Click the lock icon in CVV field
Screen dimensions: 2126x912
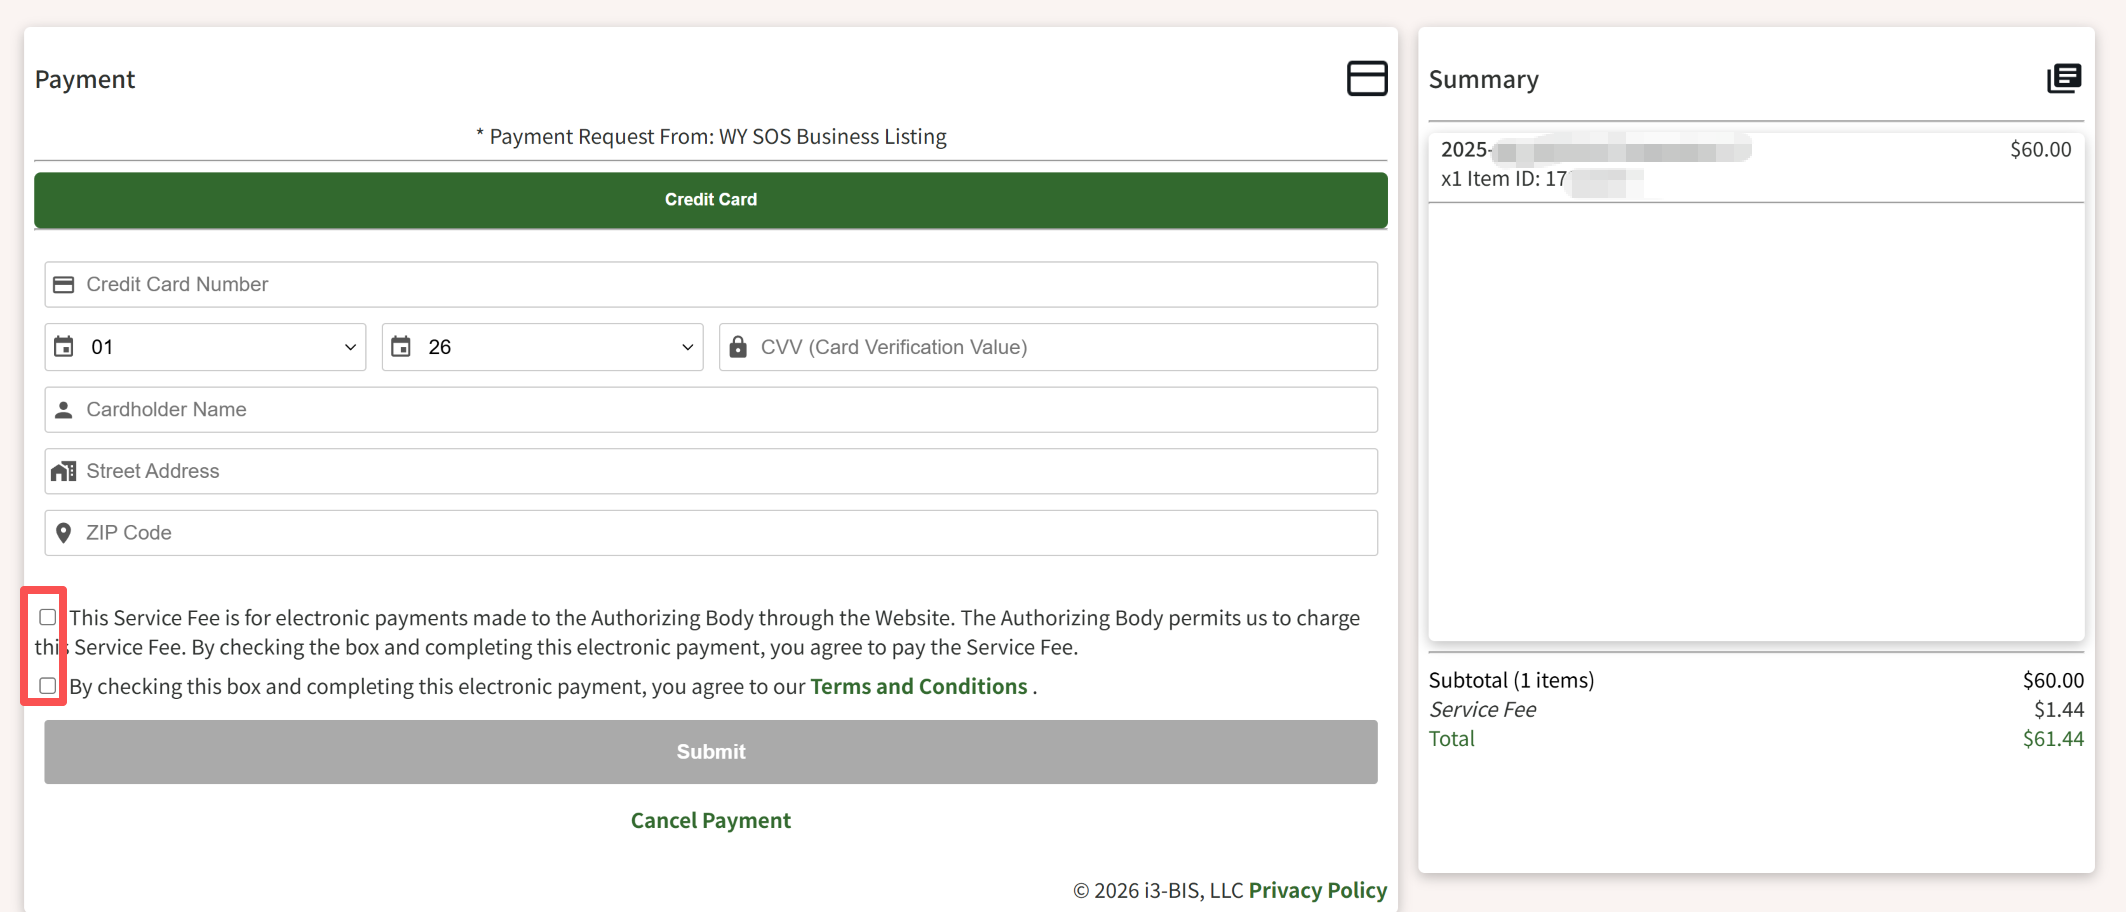(x=738, y=347)
